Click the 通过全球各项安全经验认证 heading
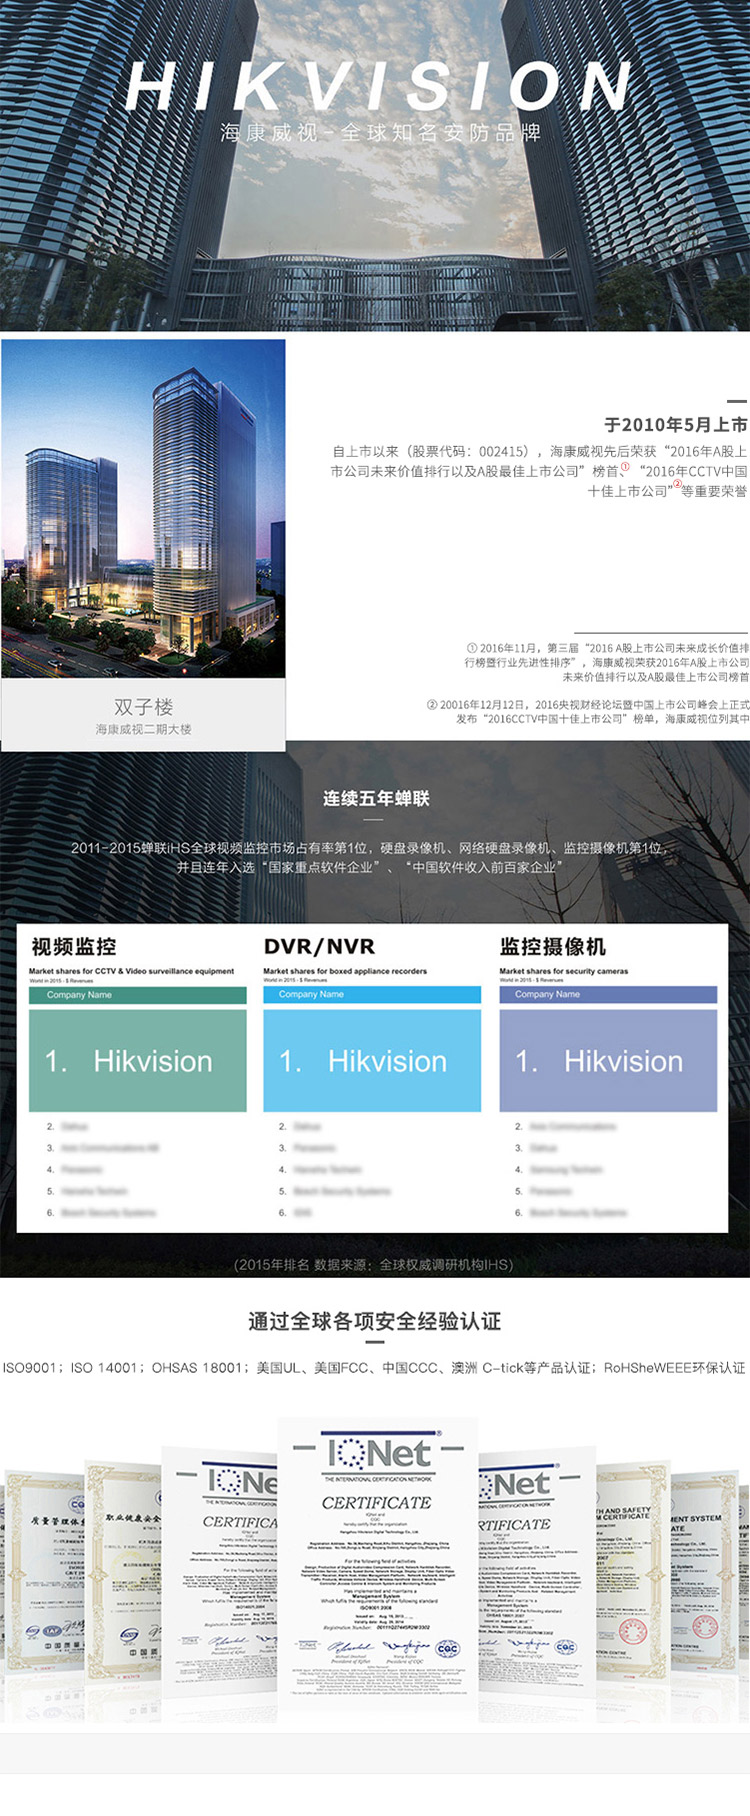This screenshot has height=1816, width=750. coord(375,1321)
